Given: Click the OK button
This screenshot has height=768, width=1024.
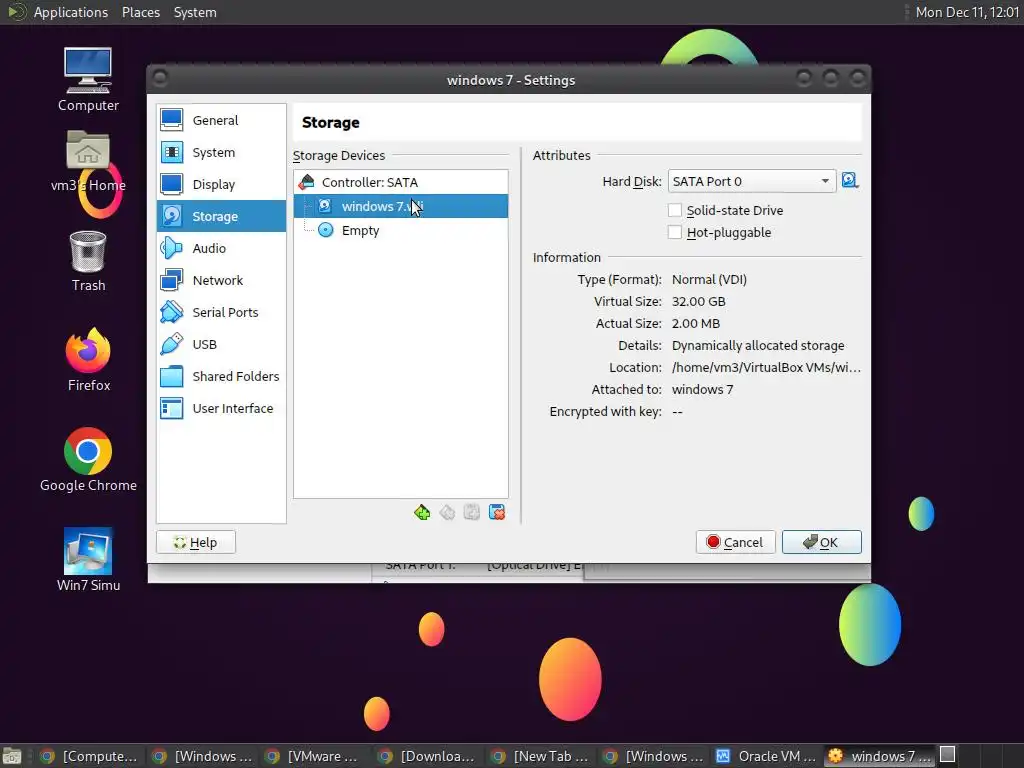Looking at the screenshot, I should (x=822, y=542).
